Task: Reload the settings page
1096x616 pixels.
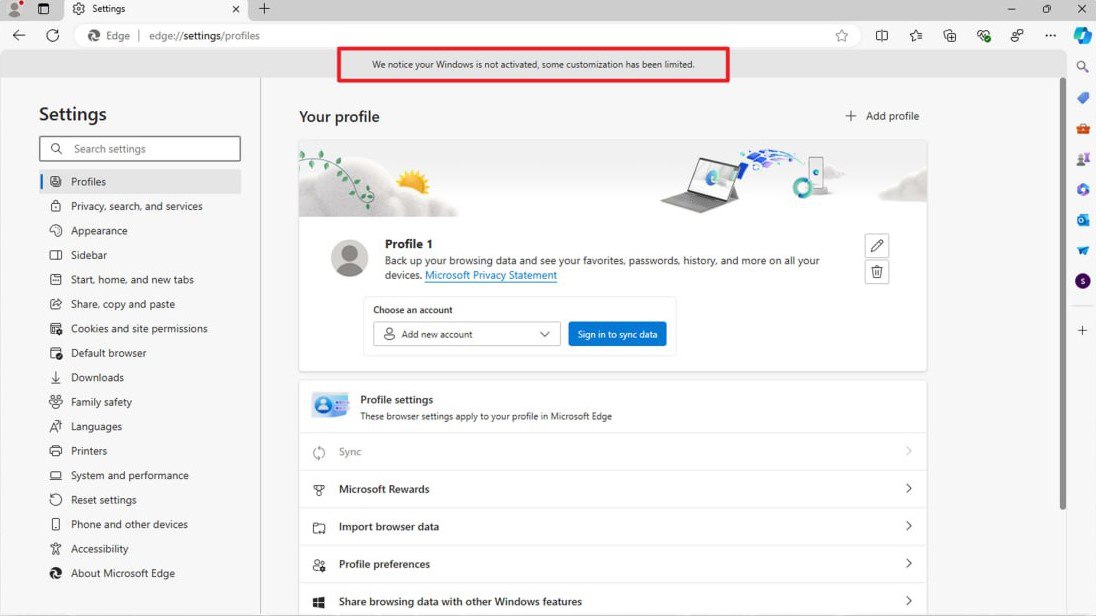Action: pos(52,36)
